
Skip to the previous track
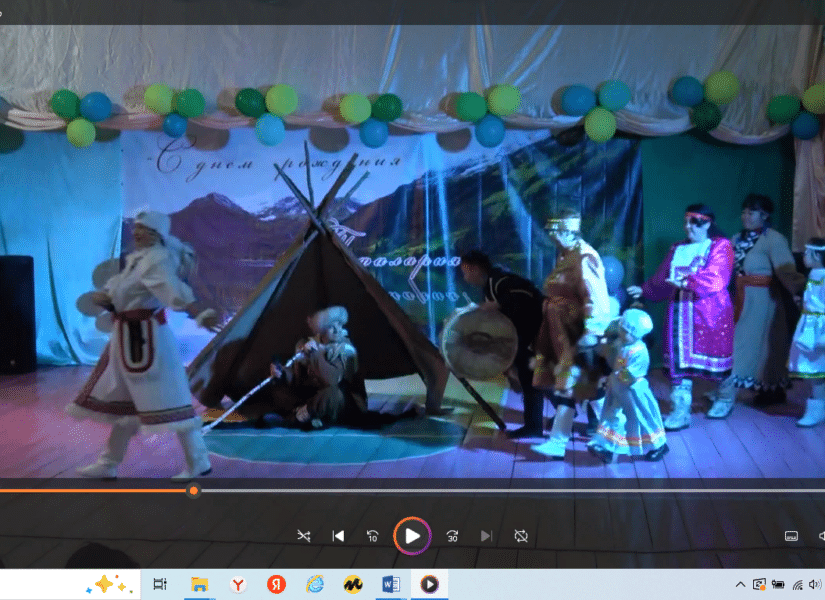(338, 536)
